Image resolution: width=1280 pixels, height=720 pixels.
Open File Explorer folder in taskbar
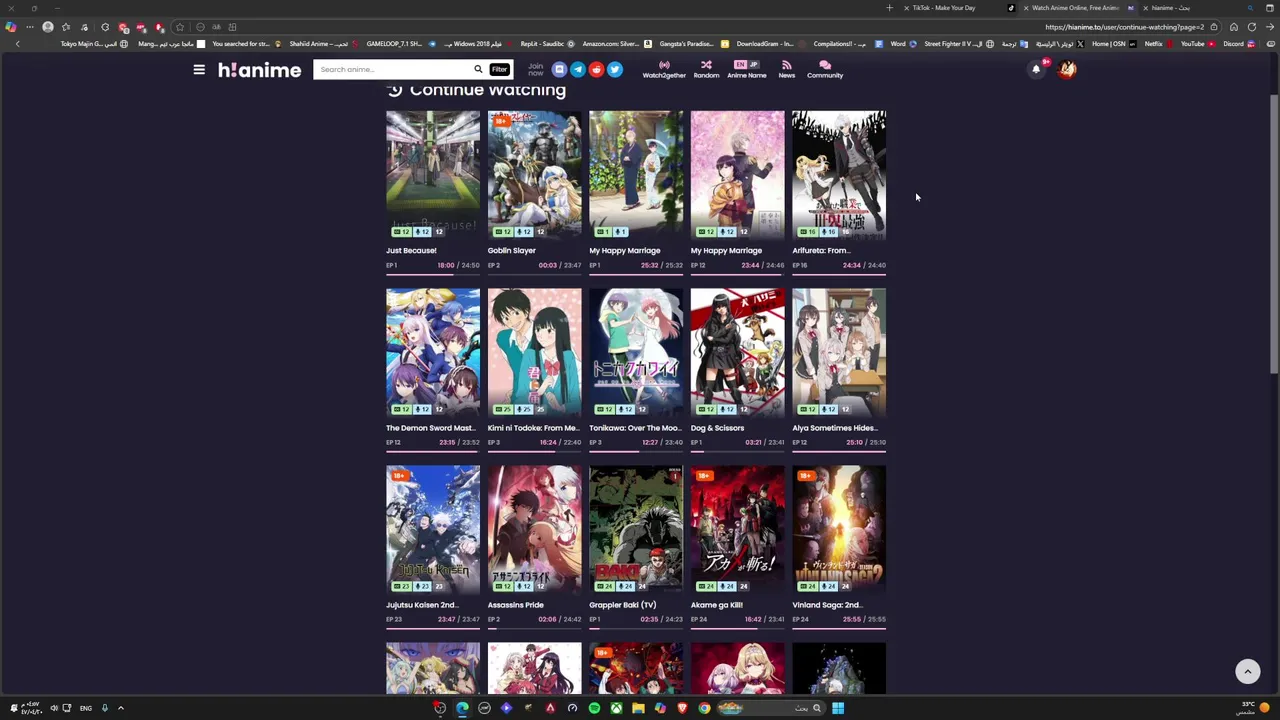[638, 708]
